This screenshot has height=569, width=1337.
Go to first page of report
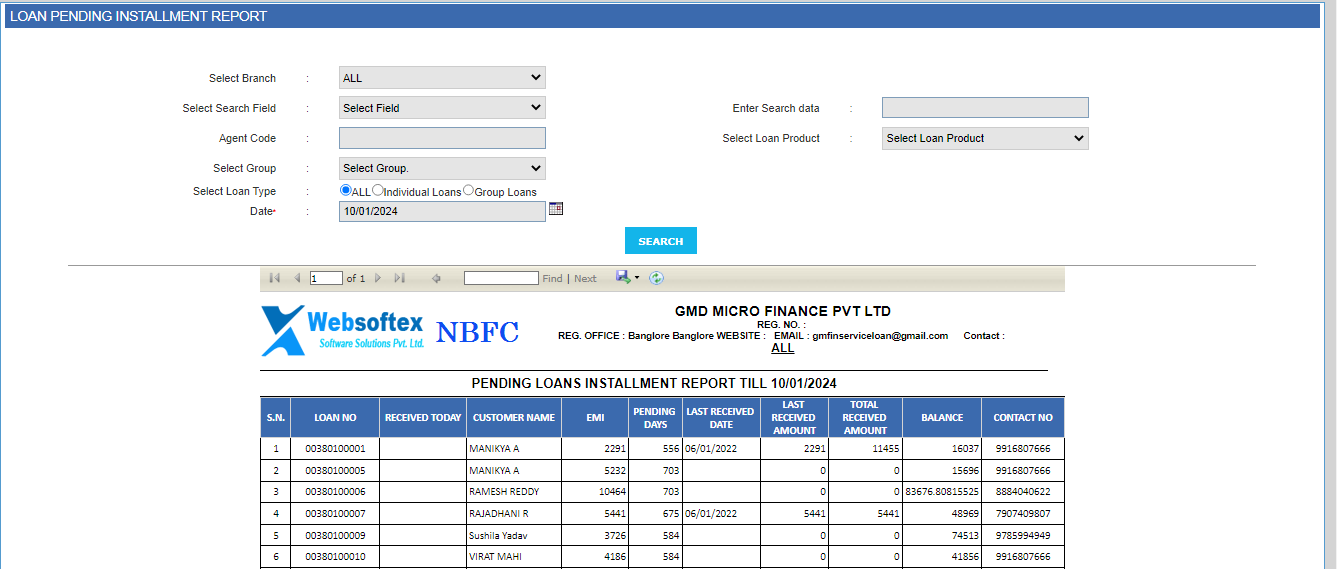(275, 278)
